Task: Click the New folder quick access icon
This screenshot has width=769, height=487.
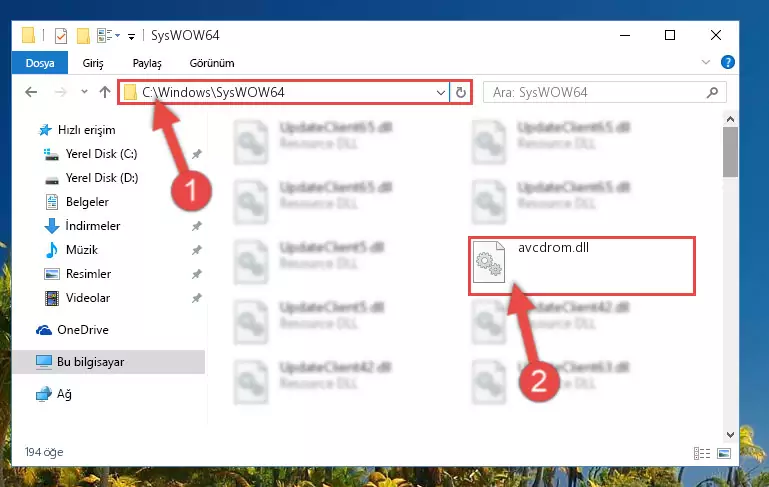Action: click(83, 36)
